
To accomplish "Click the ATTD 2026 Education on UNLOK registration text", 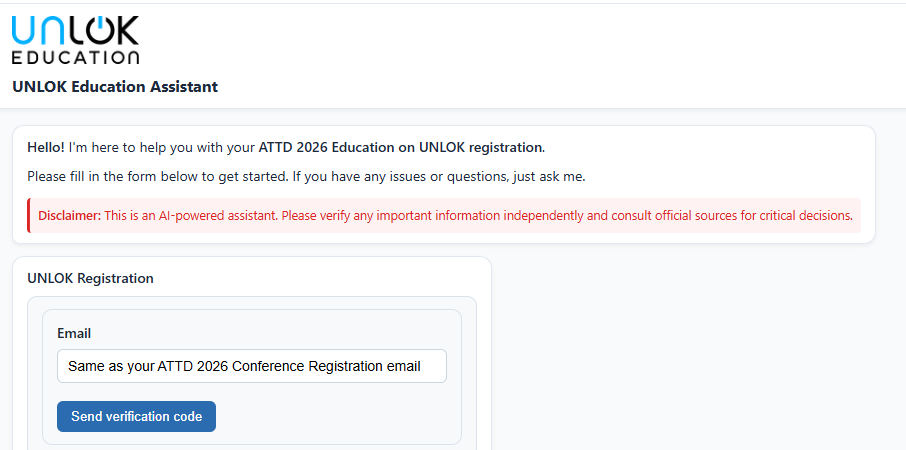I will (400, 147).
